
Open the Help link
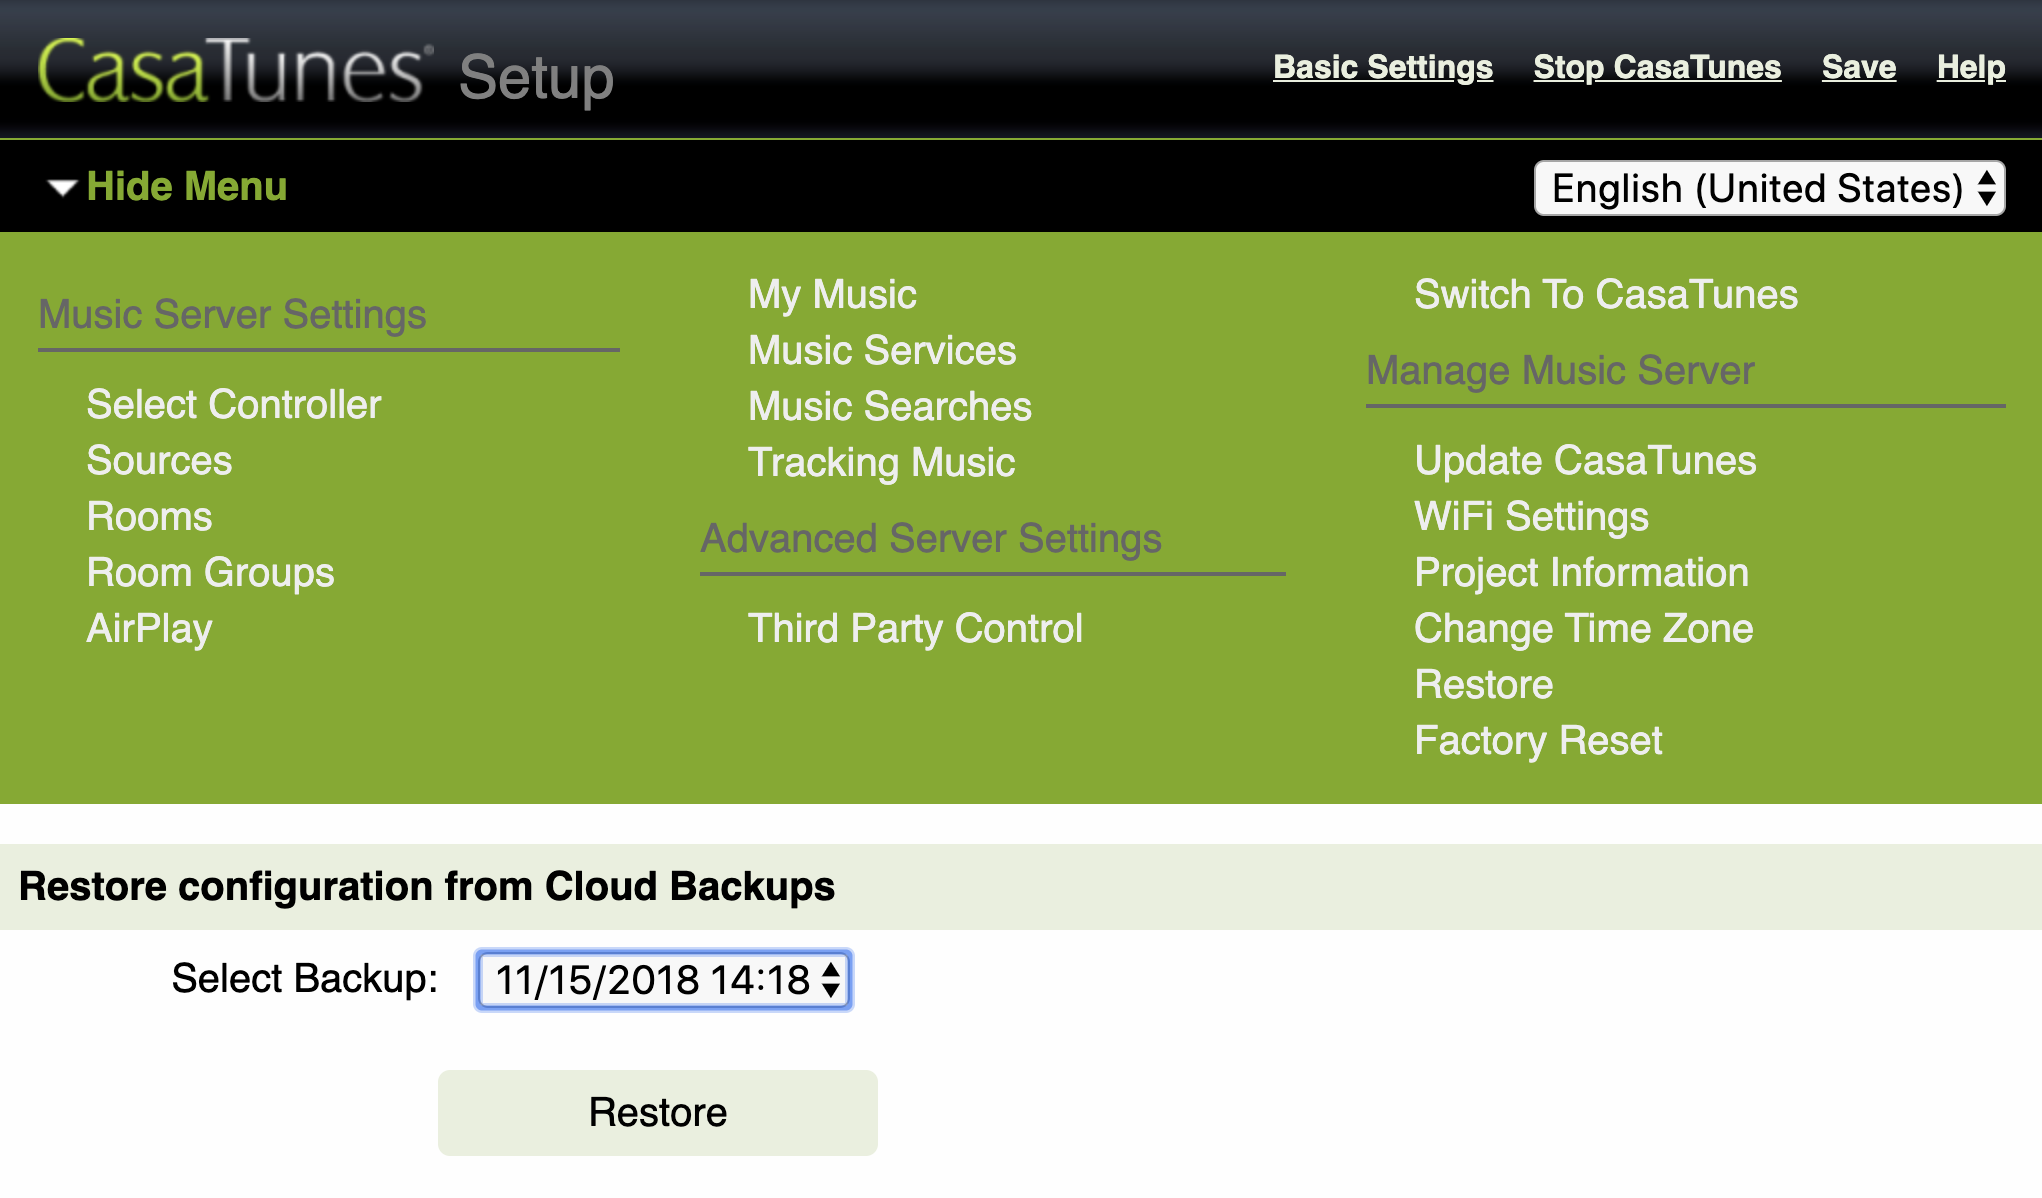1970,67
